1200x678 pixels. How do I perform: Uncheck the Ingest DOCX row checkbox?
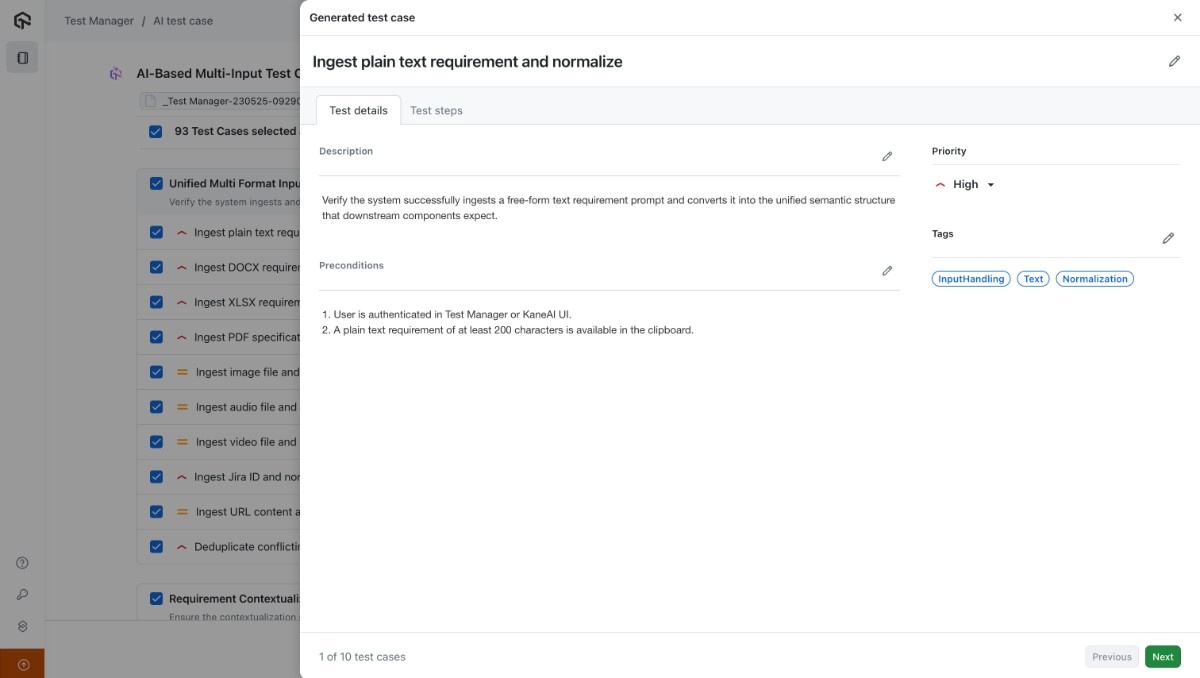click(156, 267)
